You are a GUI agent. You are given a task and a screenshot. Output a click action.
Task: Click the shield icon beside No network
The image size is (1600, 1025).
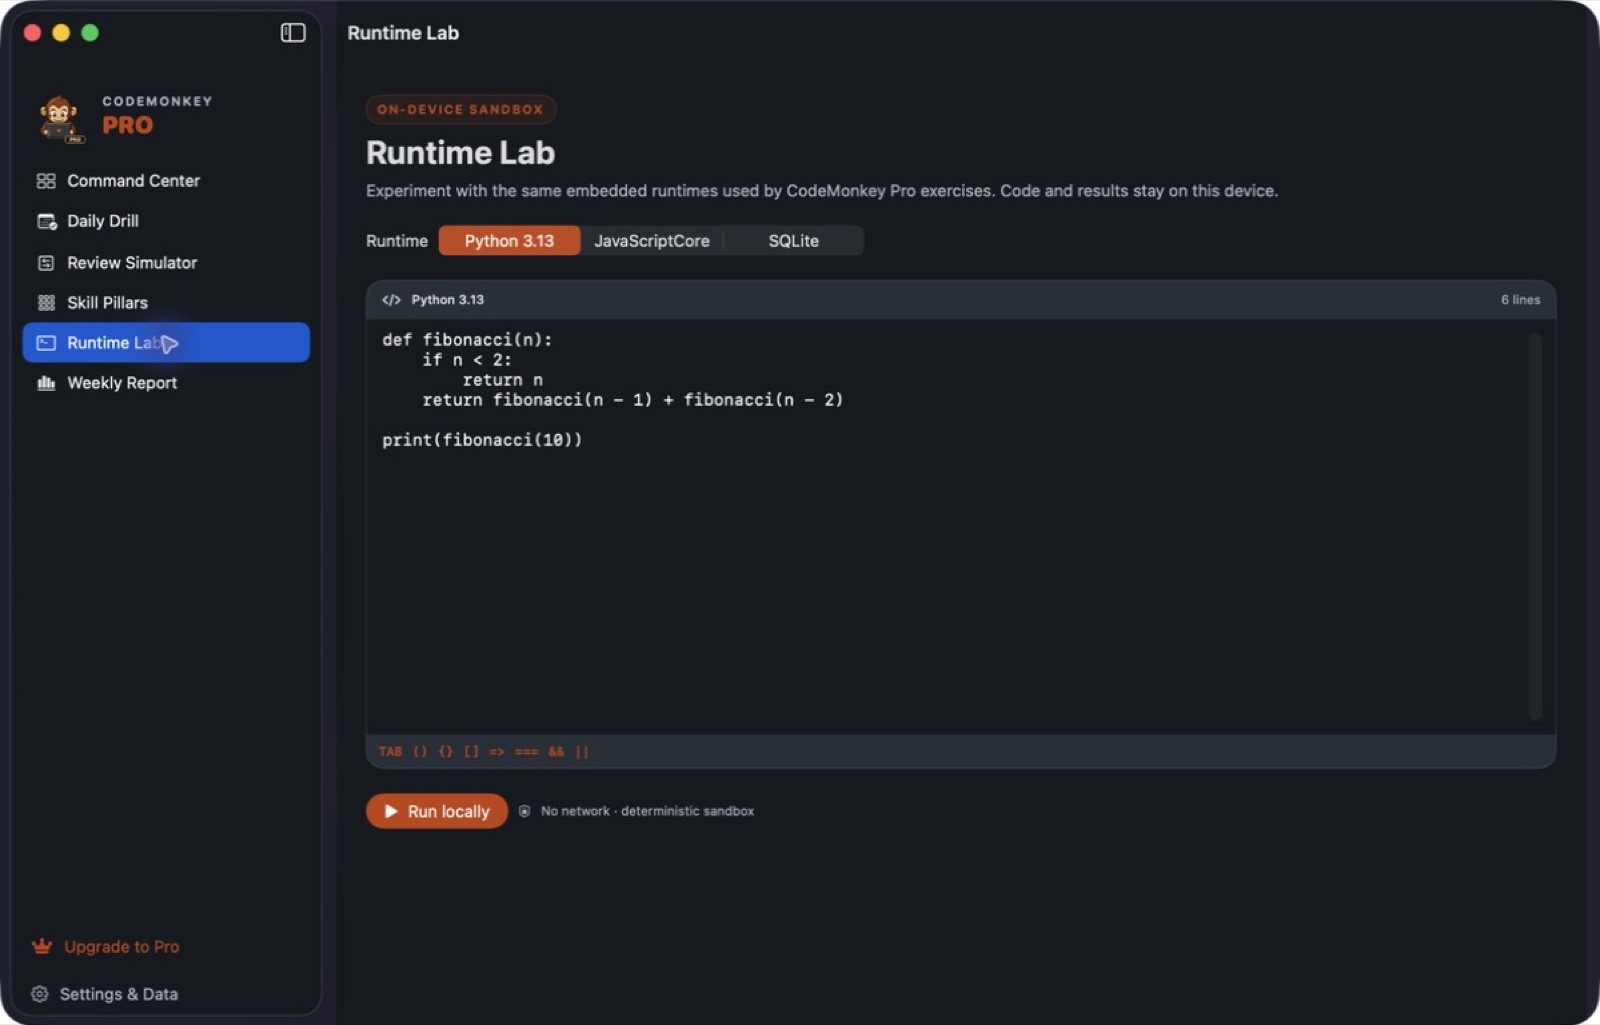(x=524, y=811)
